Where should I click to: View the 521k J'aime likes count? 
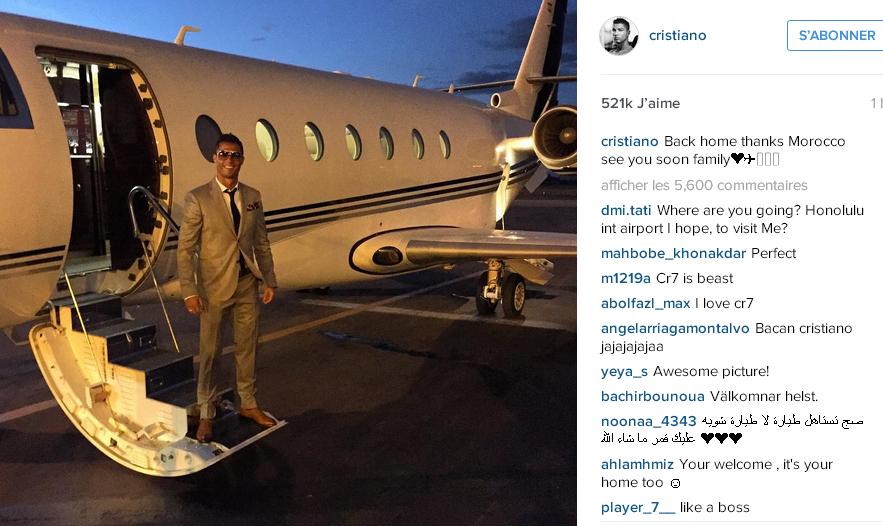point(640,103)
